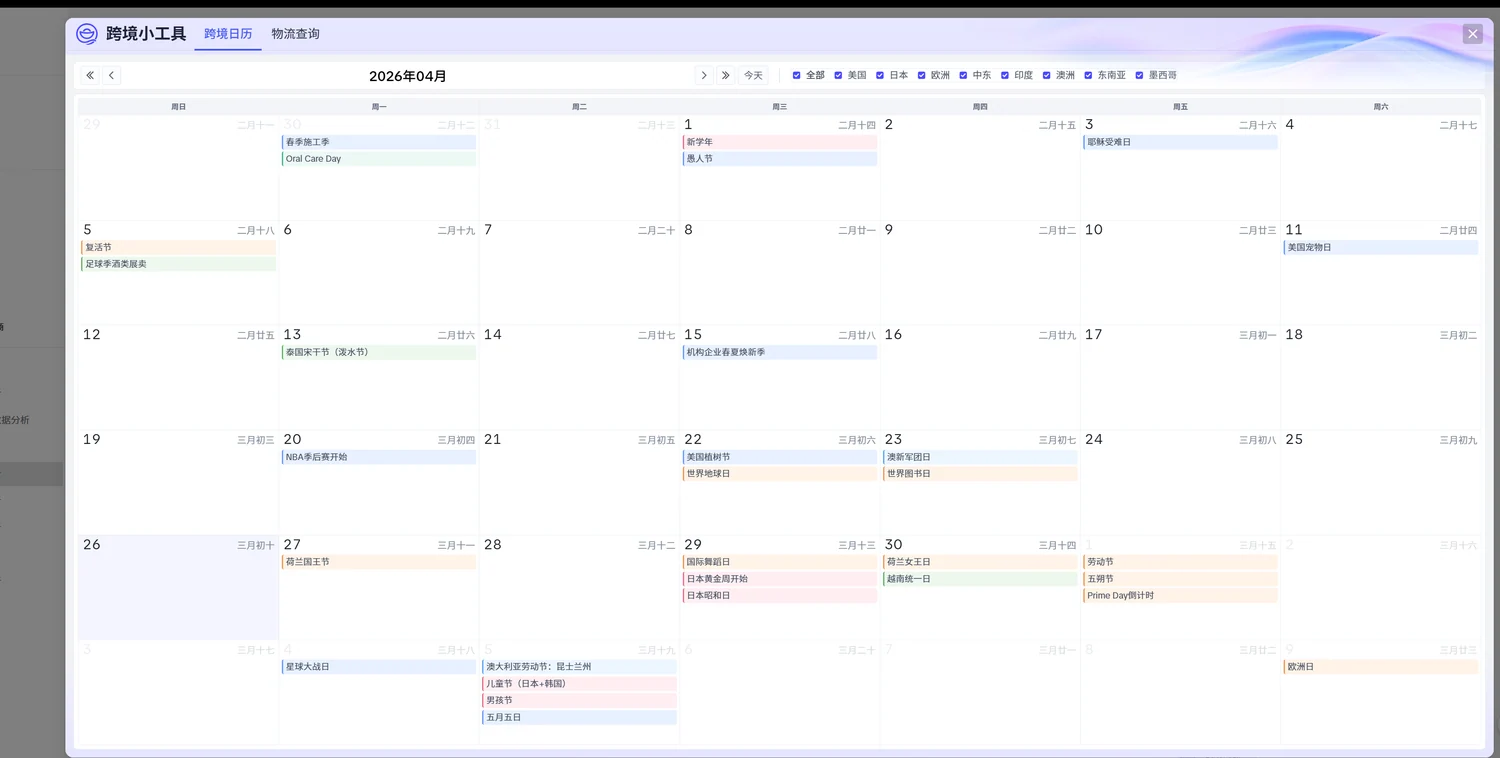Uncheck the 美国 region filter
Screen dimensions: 1500x758
click(838, 75)
